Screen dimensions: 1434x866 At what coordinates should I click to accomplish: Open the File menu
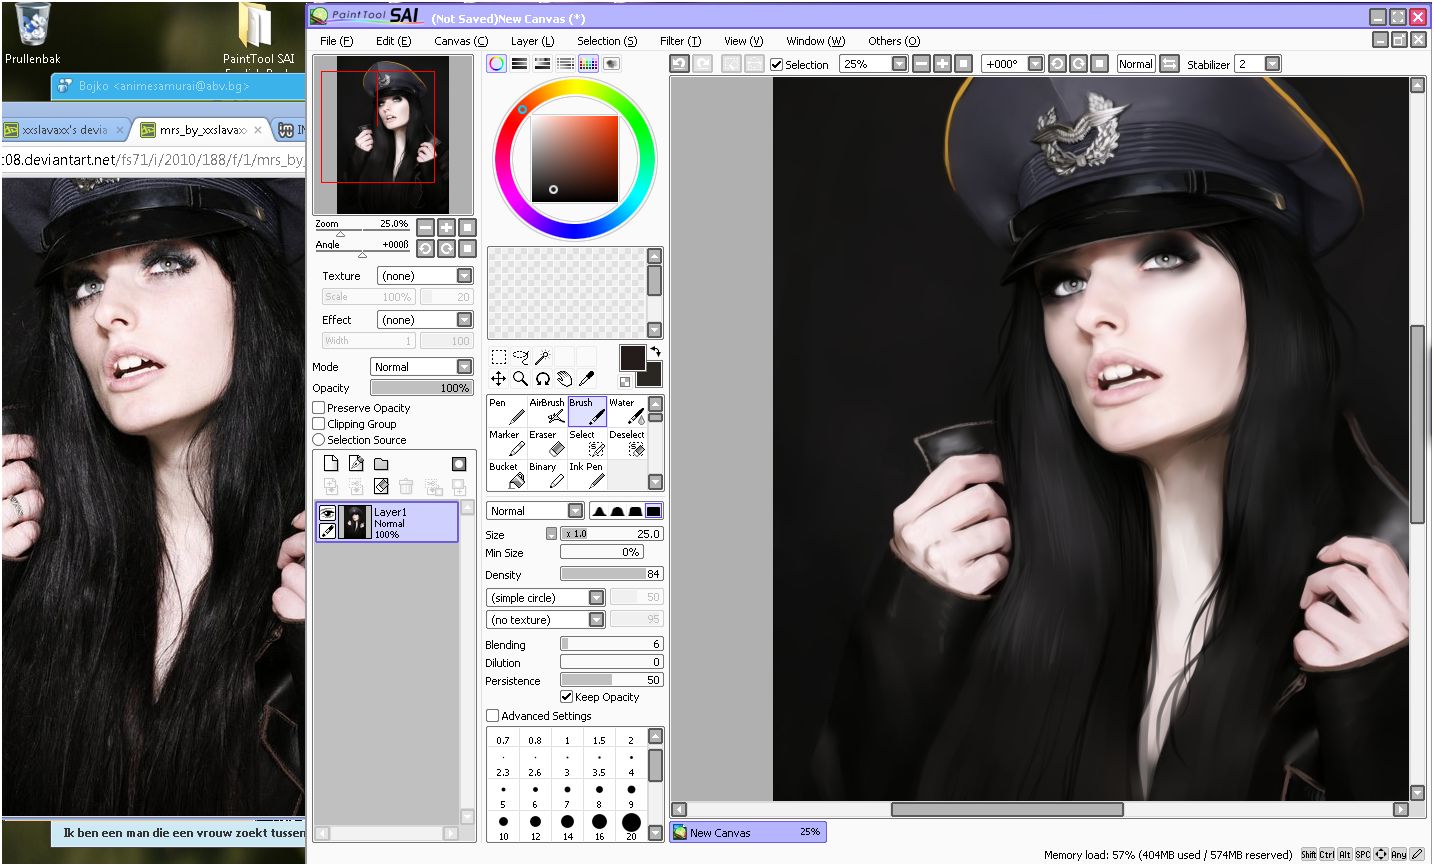(336, 41)
